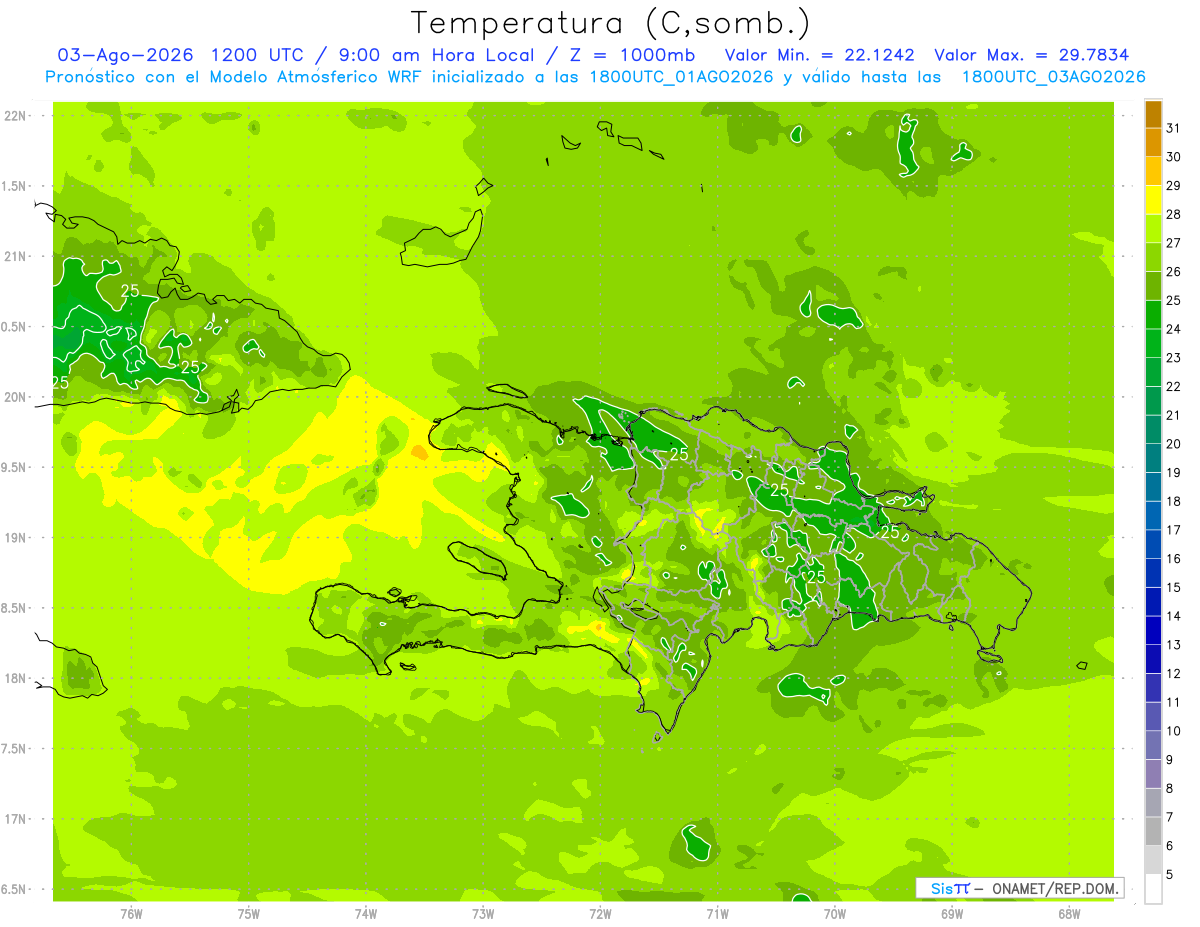This screenshot has height=927, width=1200.
Task: Click the '68W' longitude label
Action: pyautogui.click(x=1069, y=914)
